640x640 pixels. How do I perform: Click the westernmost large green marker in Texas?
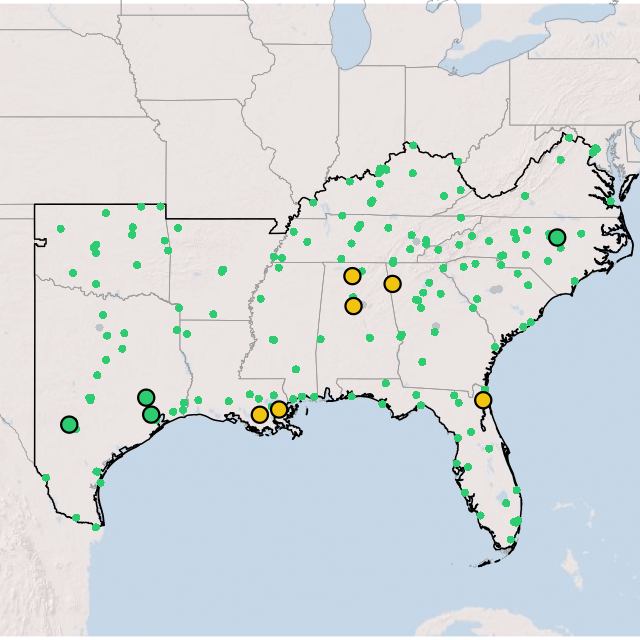tap(69, 424)
